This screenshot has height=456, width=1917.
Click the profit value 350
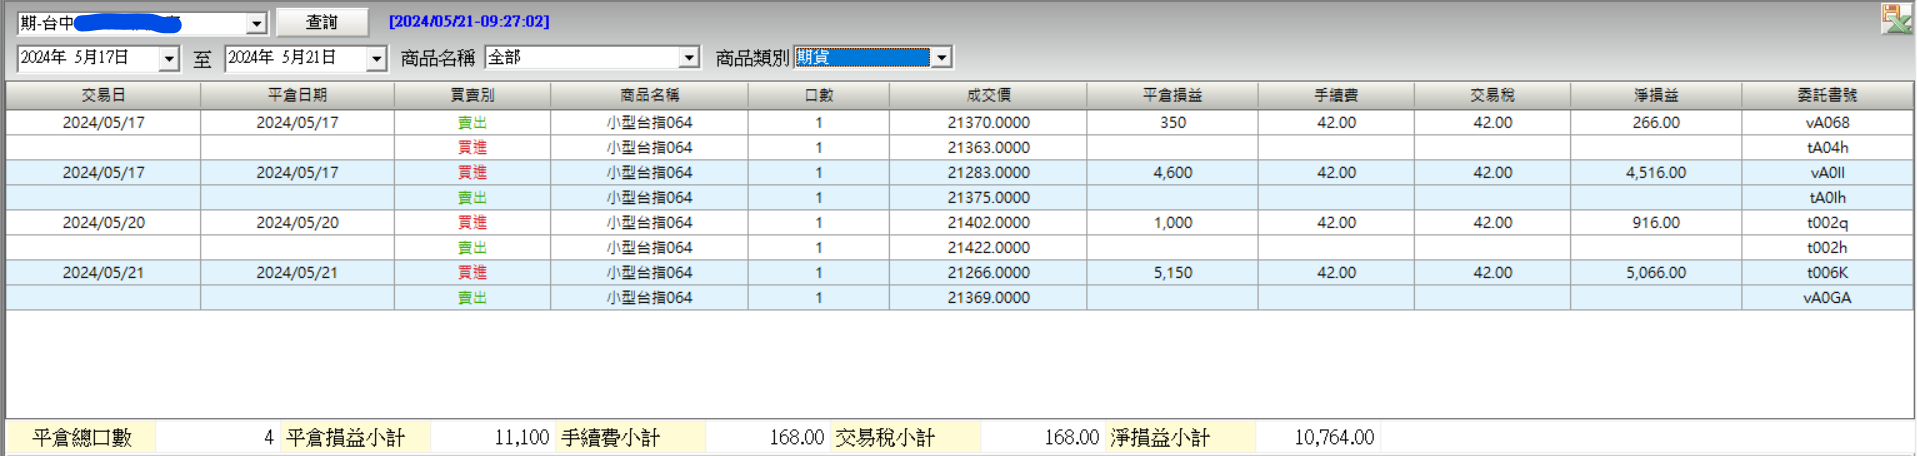[x=1173, y=122]
